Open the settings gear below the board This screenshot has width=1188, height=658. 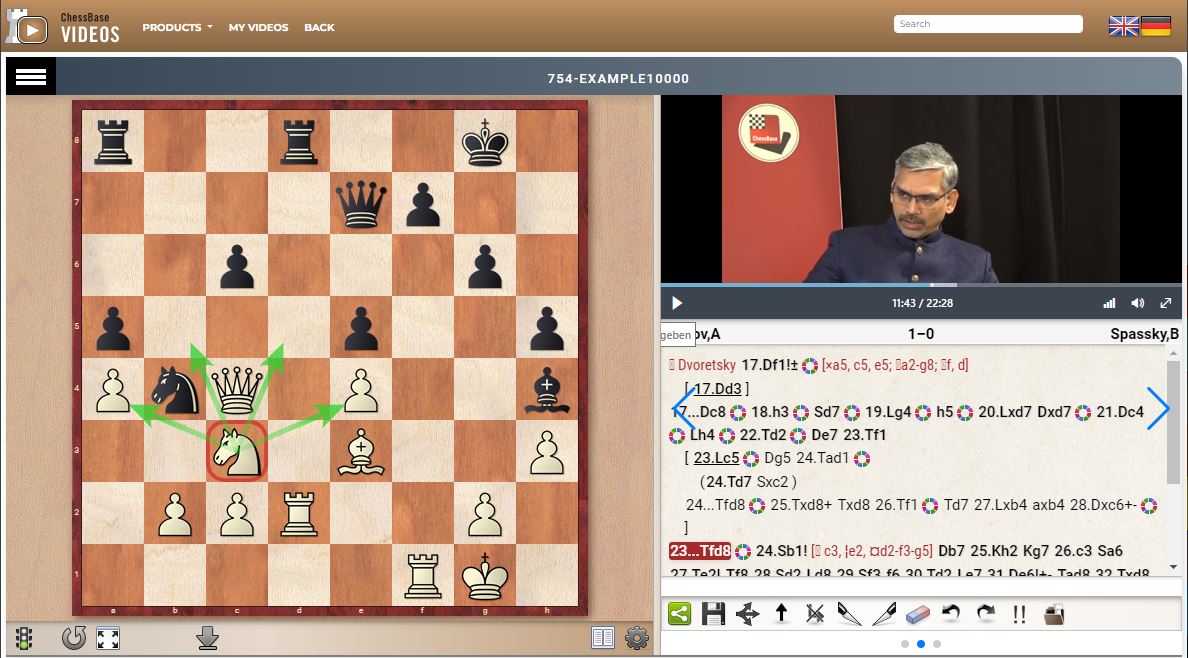click(636, 638)
